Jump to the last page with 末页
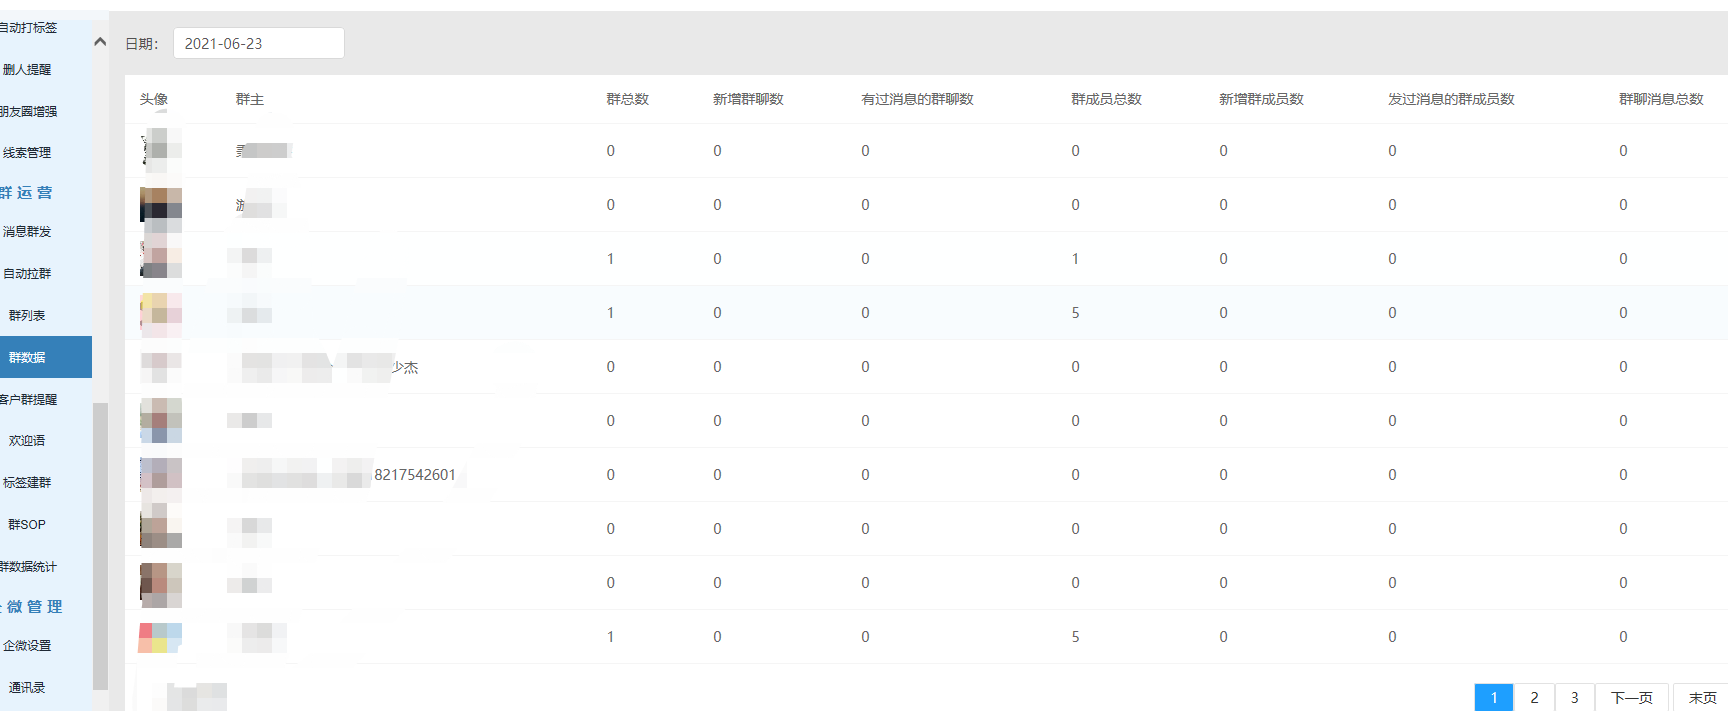The image size is (1728, 711). (x=1702, y=698)
